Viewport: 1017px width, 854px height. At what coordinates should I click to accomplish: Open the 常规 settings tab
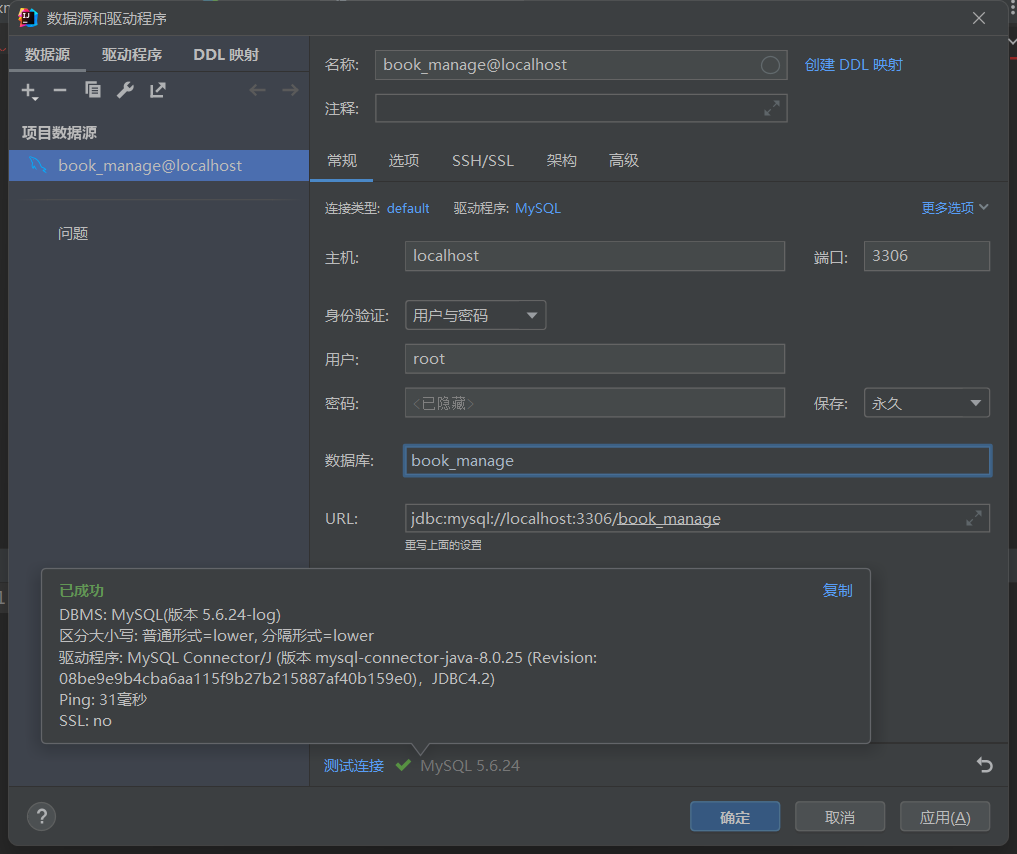pyautogui.click(x=342, y=160)
